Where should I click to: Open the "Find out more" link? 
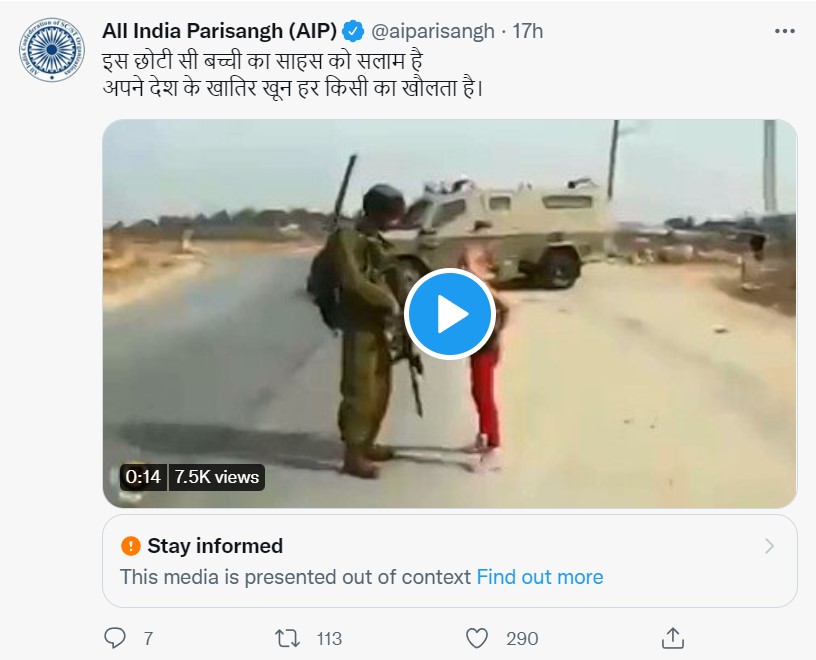[540, 577]
